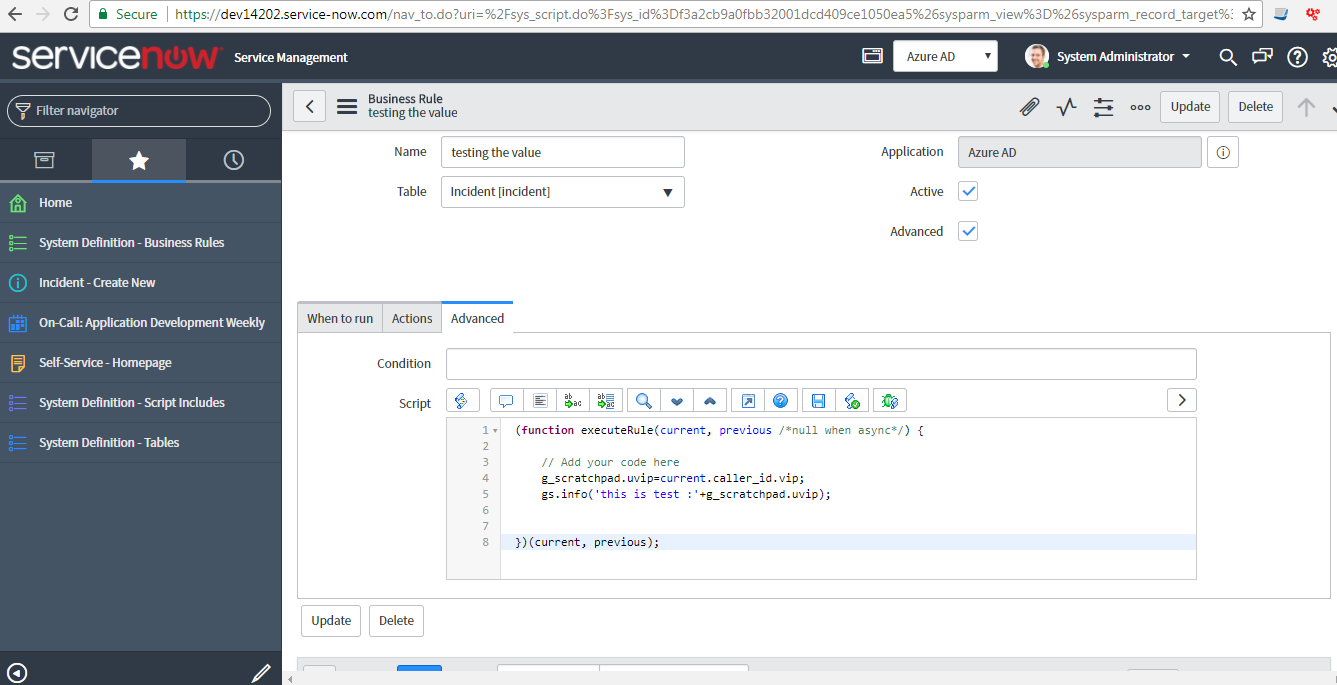
Task: Click the Update button in the form header
Action: click(x=1190, y=107)
